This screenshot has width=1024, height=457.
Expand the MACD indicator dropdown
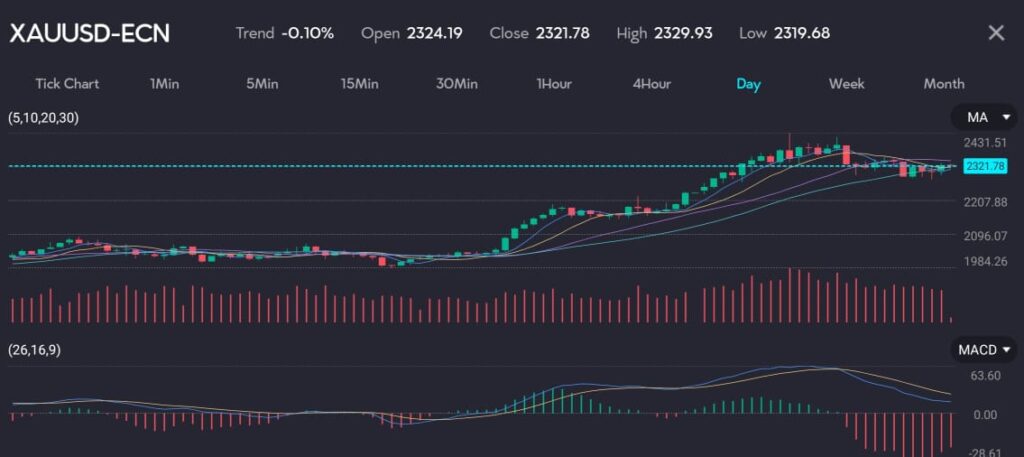click(983, 350)
